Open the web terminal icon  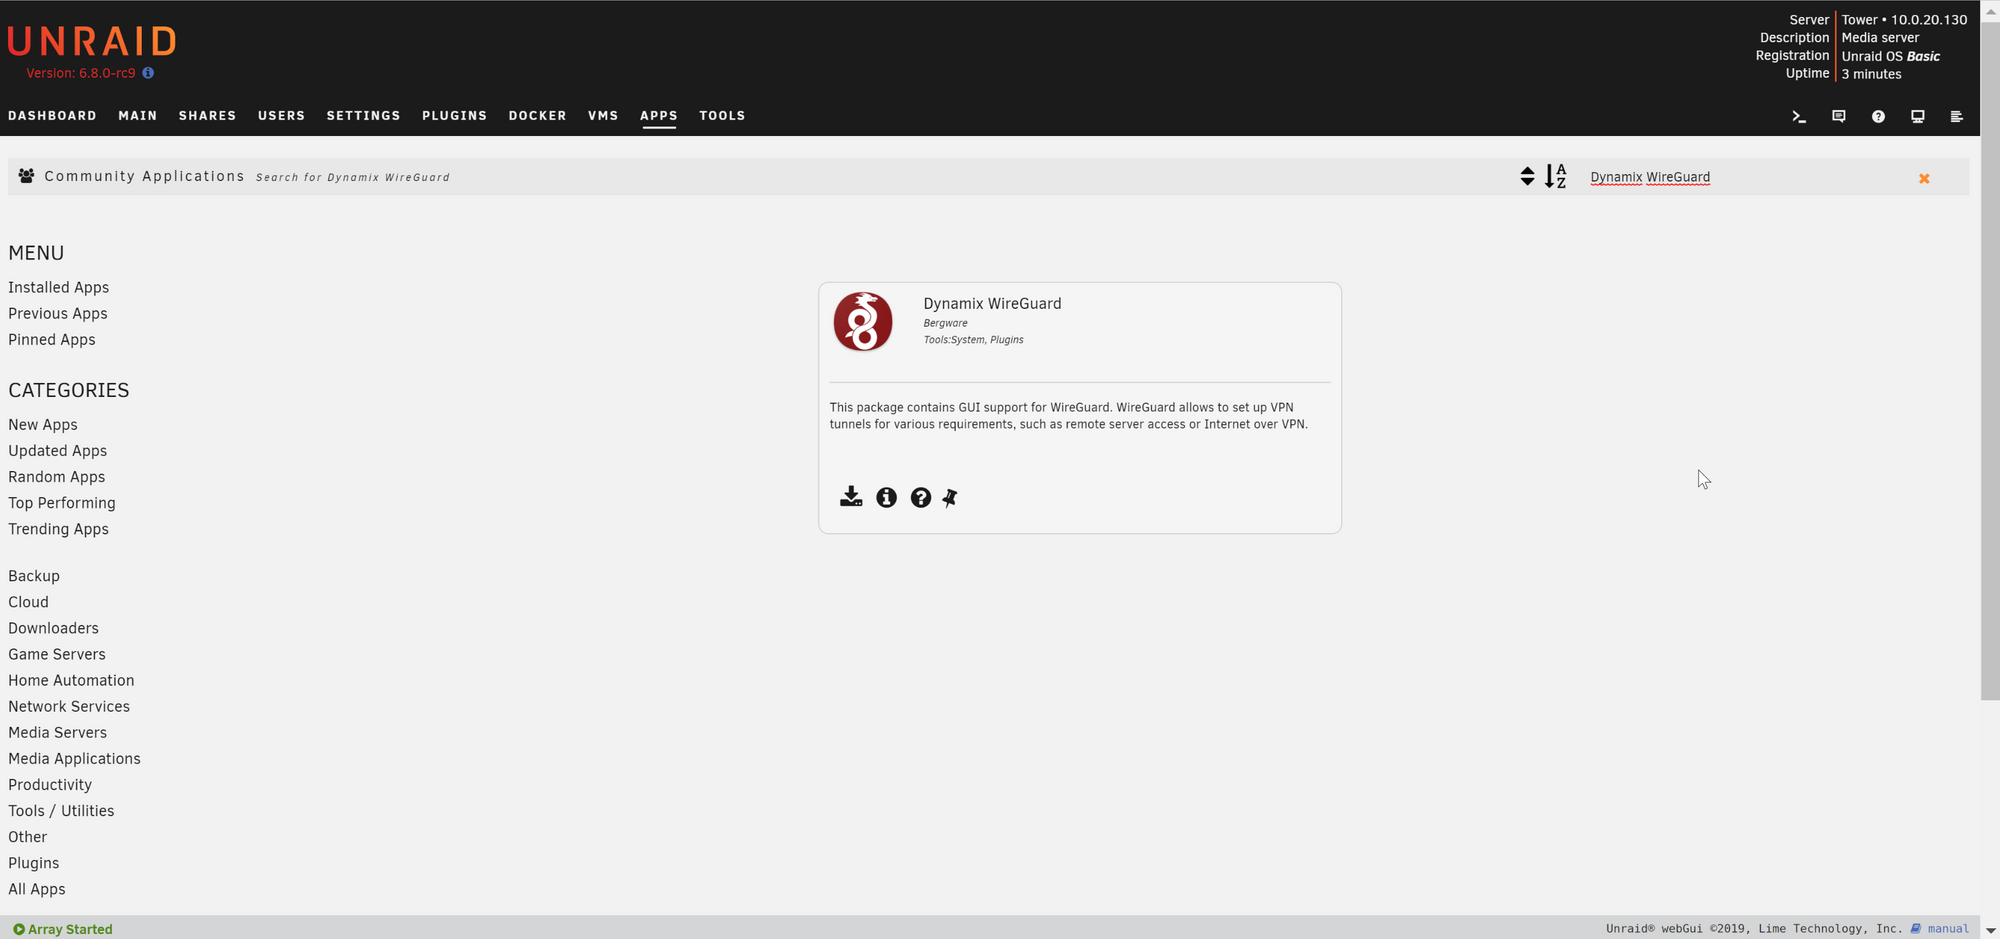coord(1799,116)
